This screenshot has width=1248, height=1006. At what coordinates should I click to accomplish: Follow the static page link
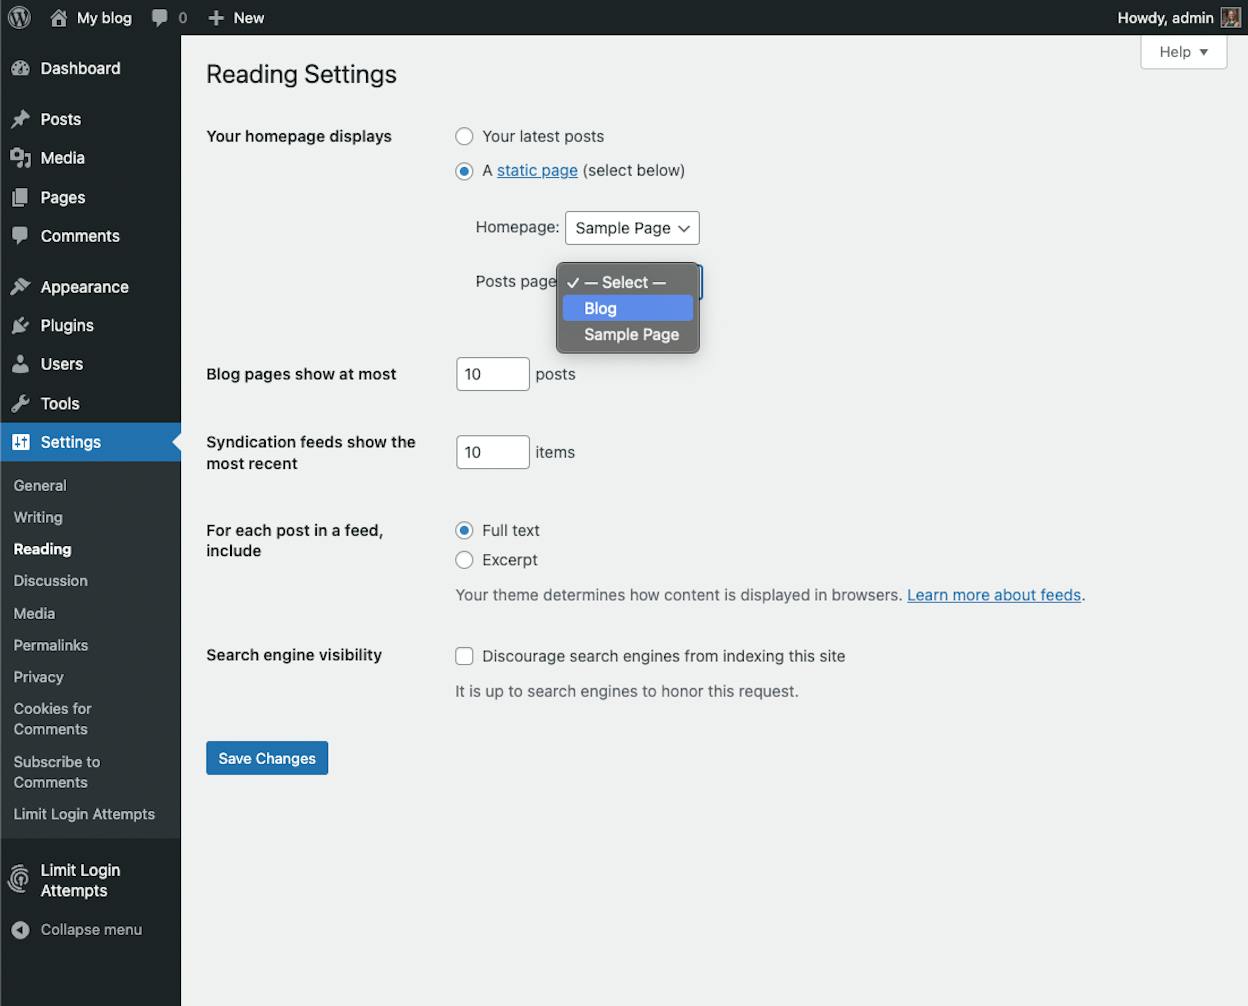tap(537, 171)
